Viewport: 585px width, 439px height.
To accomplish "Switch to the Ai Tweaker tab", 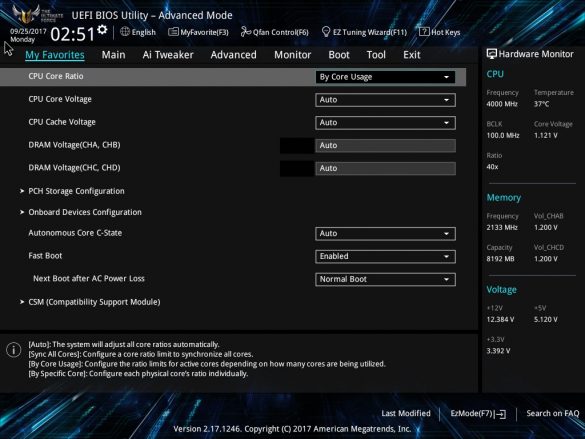I will [168, 55].
